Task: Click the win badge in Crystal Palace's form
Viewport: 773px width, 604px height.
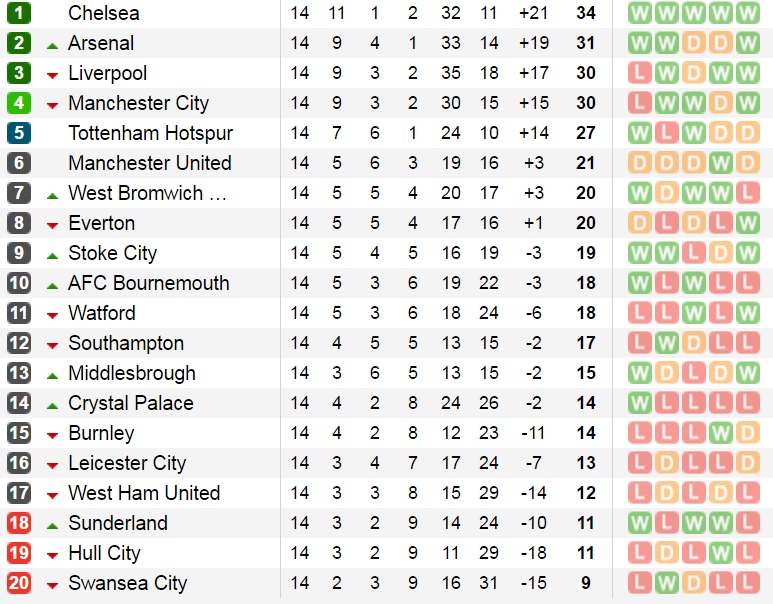Action: click(x=640, y=403)
